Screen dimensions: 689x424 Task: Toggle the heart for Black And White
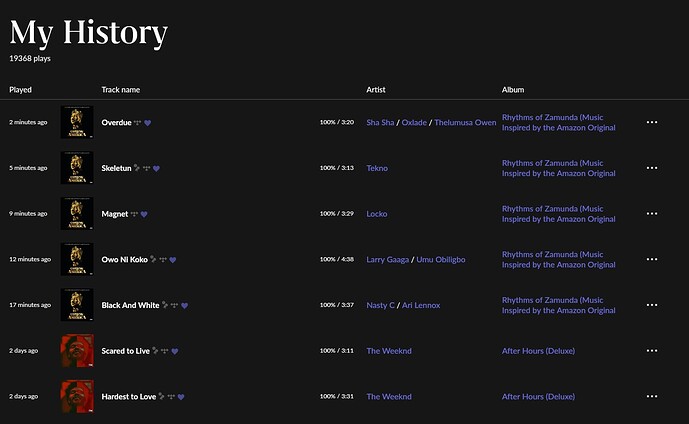pos(185,306)
